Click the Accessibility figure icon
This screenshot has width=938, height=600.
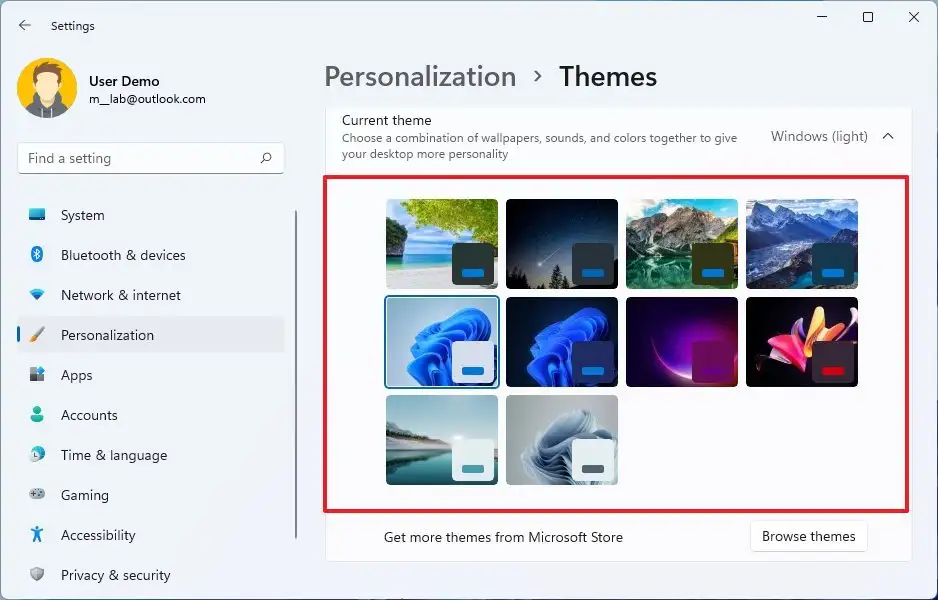click(x=37, y=535)
